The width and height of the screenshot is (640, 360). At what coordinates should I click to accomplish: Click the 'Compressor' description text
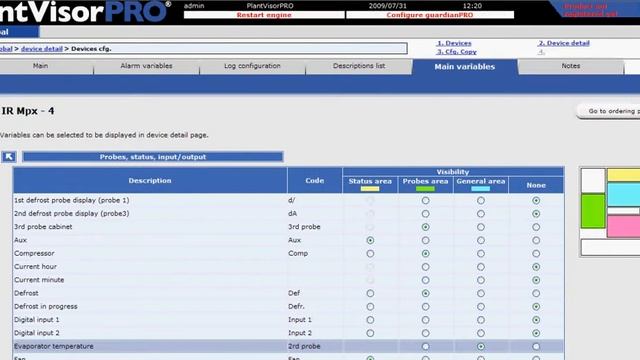point(34,253)
